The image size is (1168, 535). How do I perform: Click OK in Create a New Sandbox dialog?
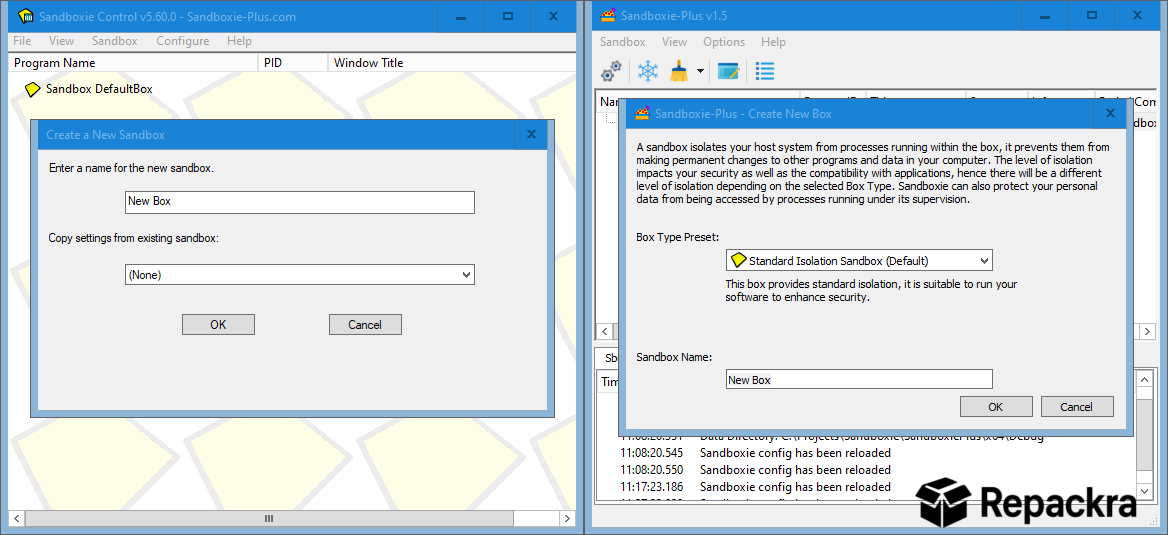click(x=218, y=325)
